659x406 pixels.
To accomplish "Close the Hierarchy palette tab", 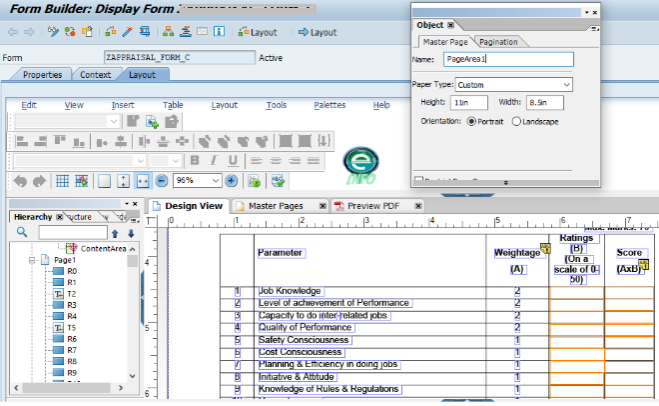I will pos(60,217).
